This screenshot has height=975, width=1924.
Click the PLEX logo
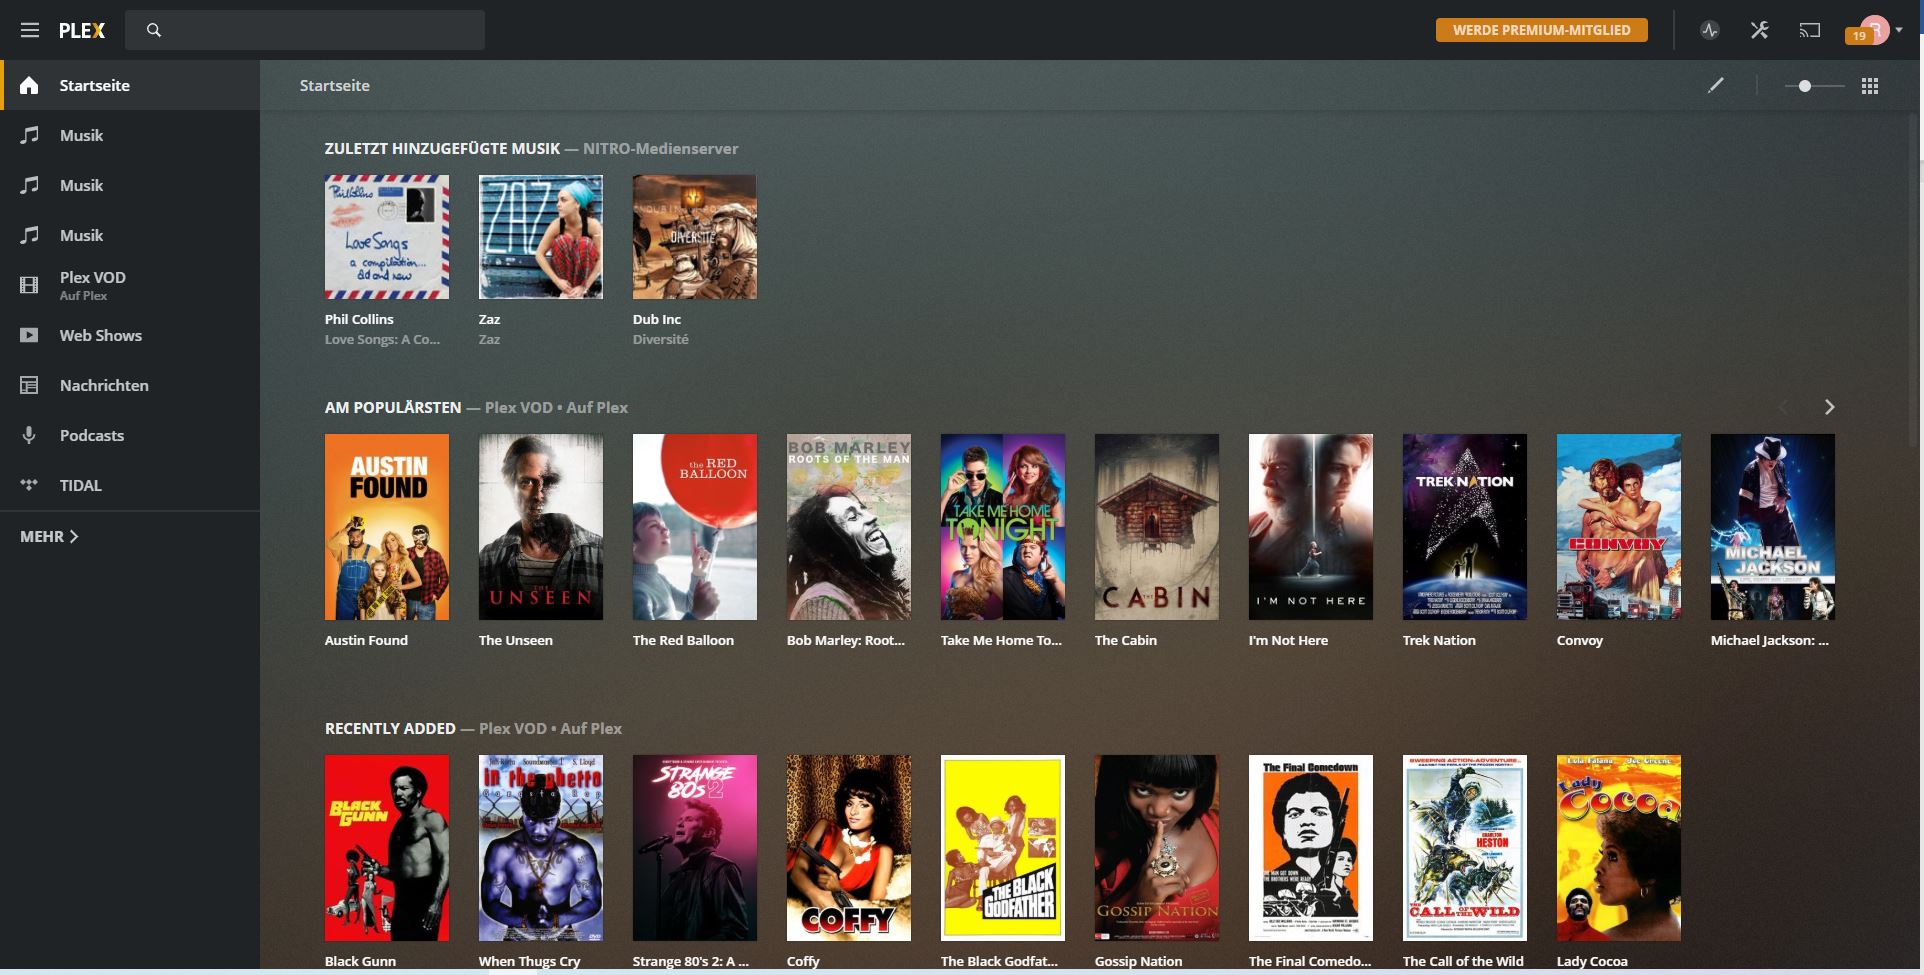pos(82,30)
